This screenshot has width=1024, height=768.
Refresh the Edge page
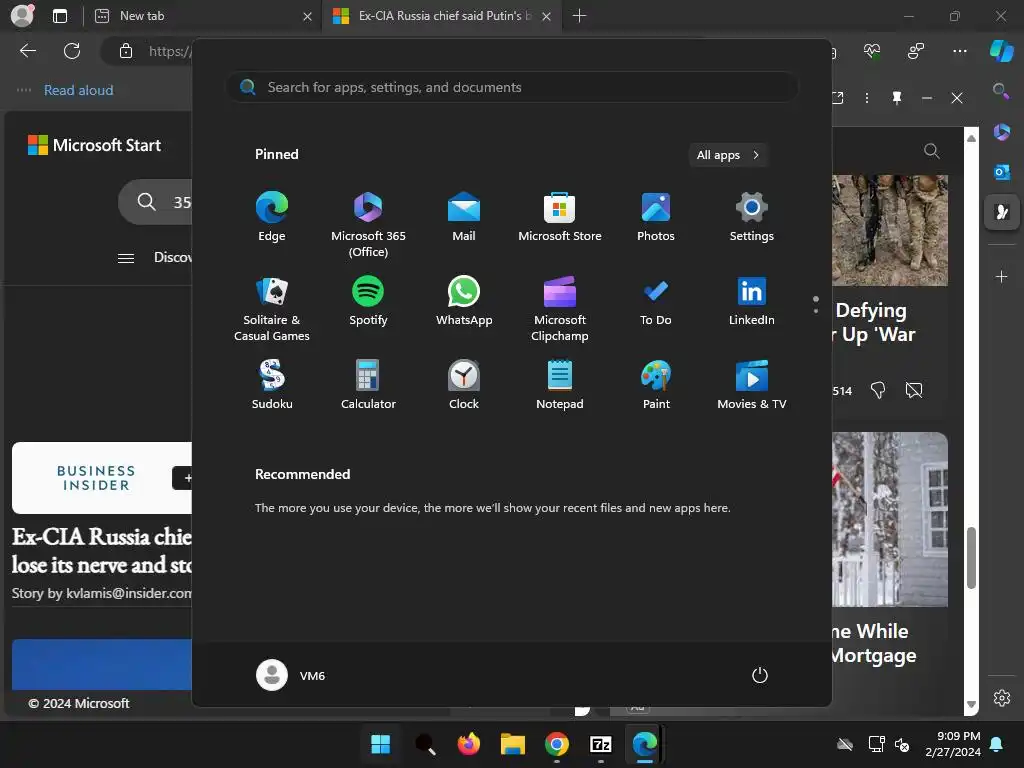72,51
